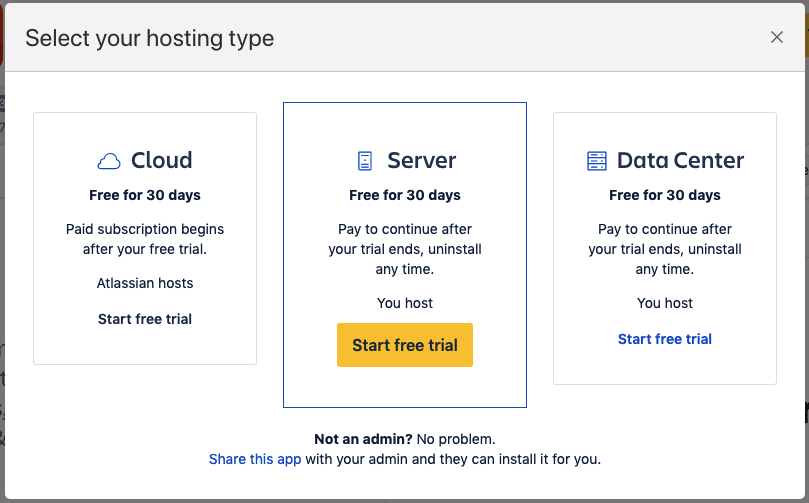Click Free for 30 days under Data Center
The width and height of the screenshot is (809, 503).
[665, 195]
